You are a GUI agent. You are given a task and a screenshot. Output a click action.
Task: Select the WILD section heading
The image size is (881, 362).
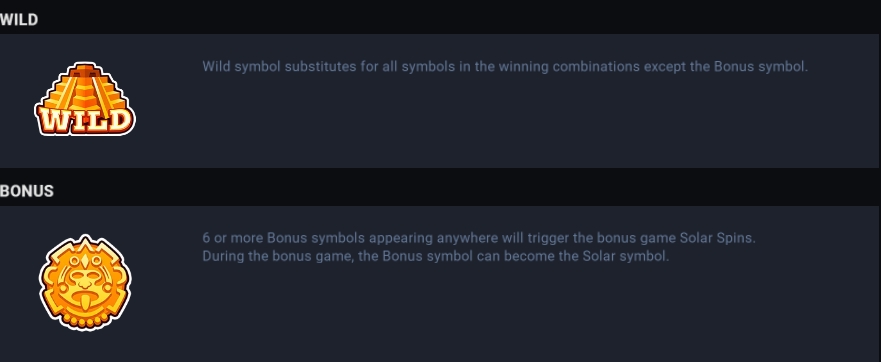(19, 20)
